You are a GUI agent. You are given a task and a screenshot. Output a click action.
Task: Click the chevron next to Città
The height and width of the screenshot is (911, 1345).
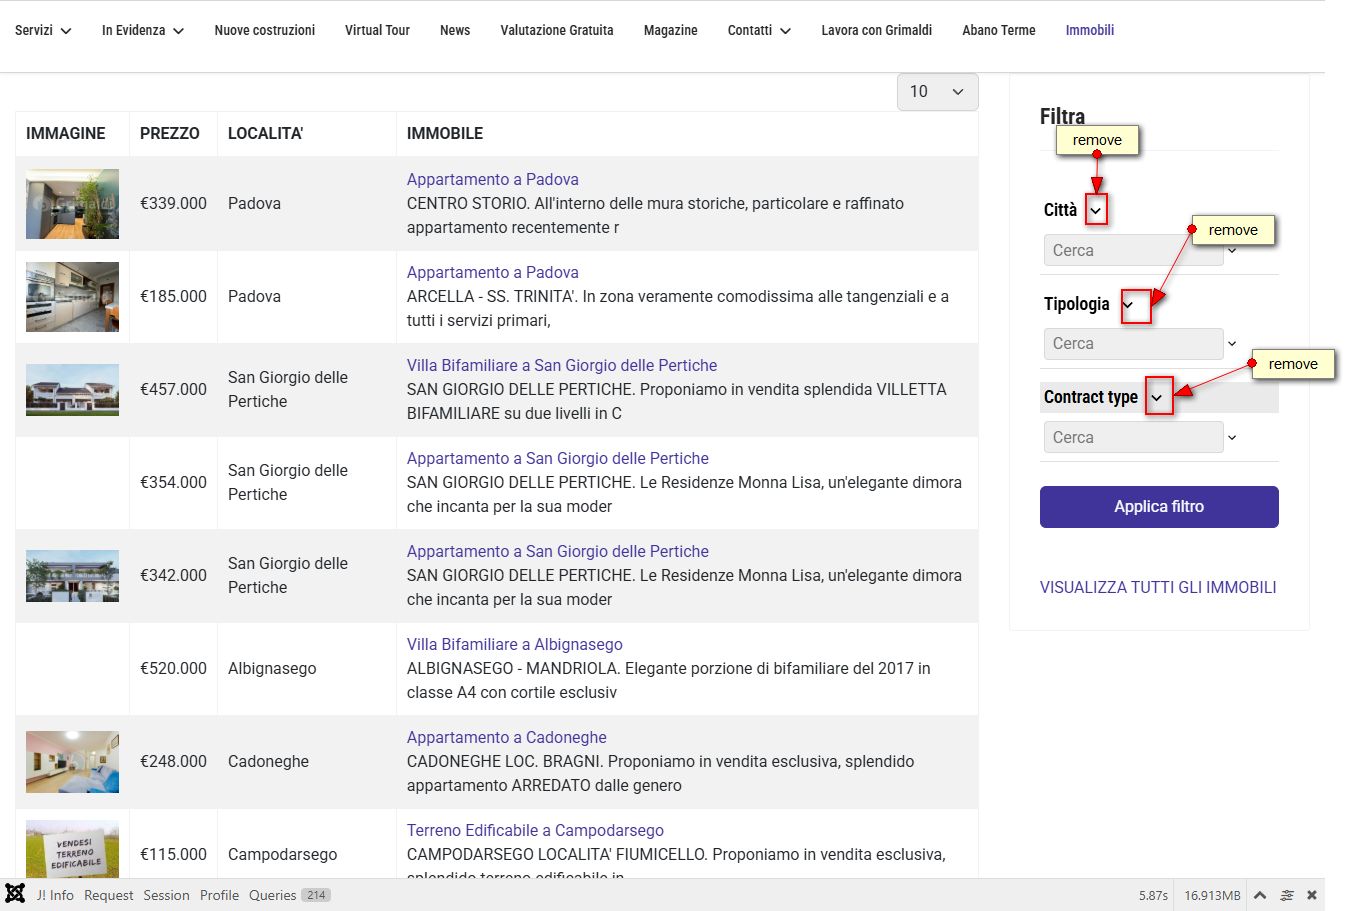point(1096,210)
